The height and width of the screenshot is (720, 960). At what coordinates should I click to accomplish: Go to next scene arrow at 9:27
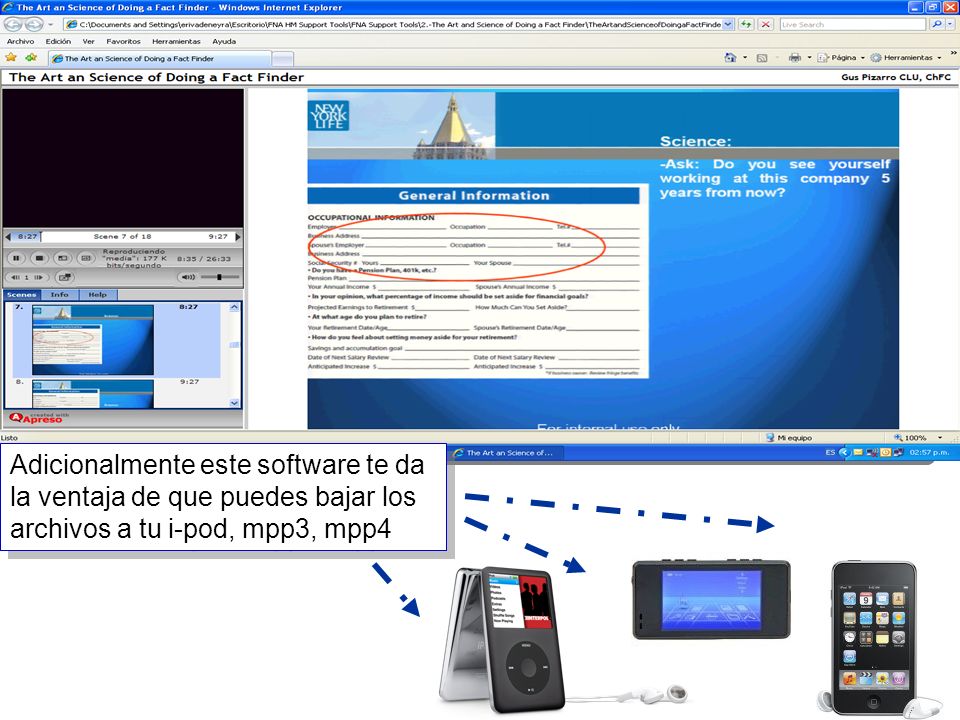pos(238,236)
